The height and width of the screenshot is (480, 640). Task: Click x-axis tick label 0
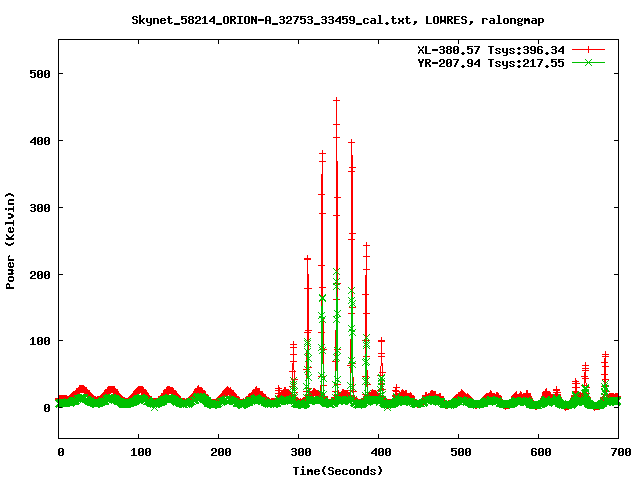pyautogui.click(x=61, y=452)
